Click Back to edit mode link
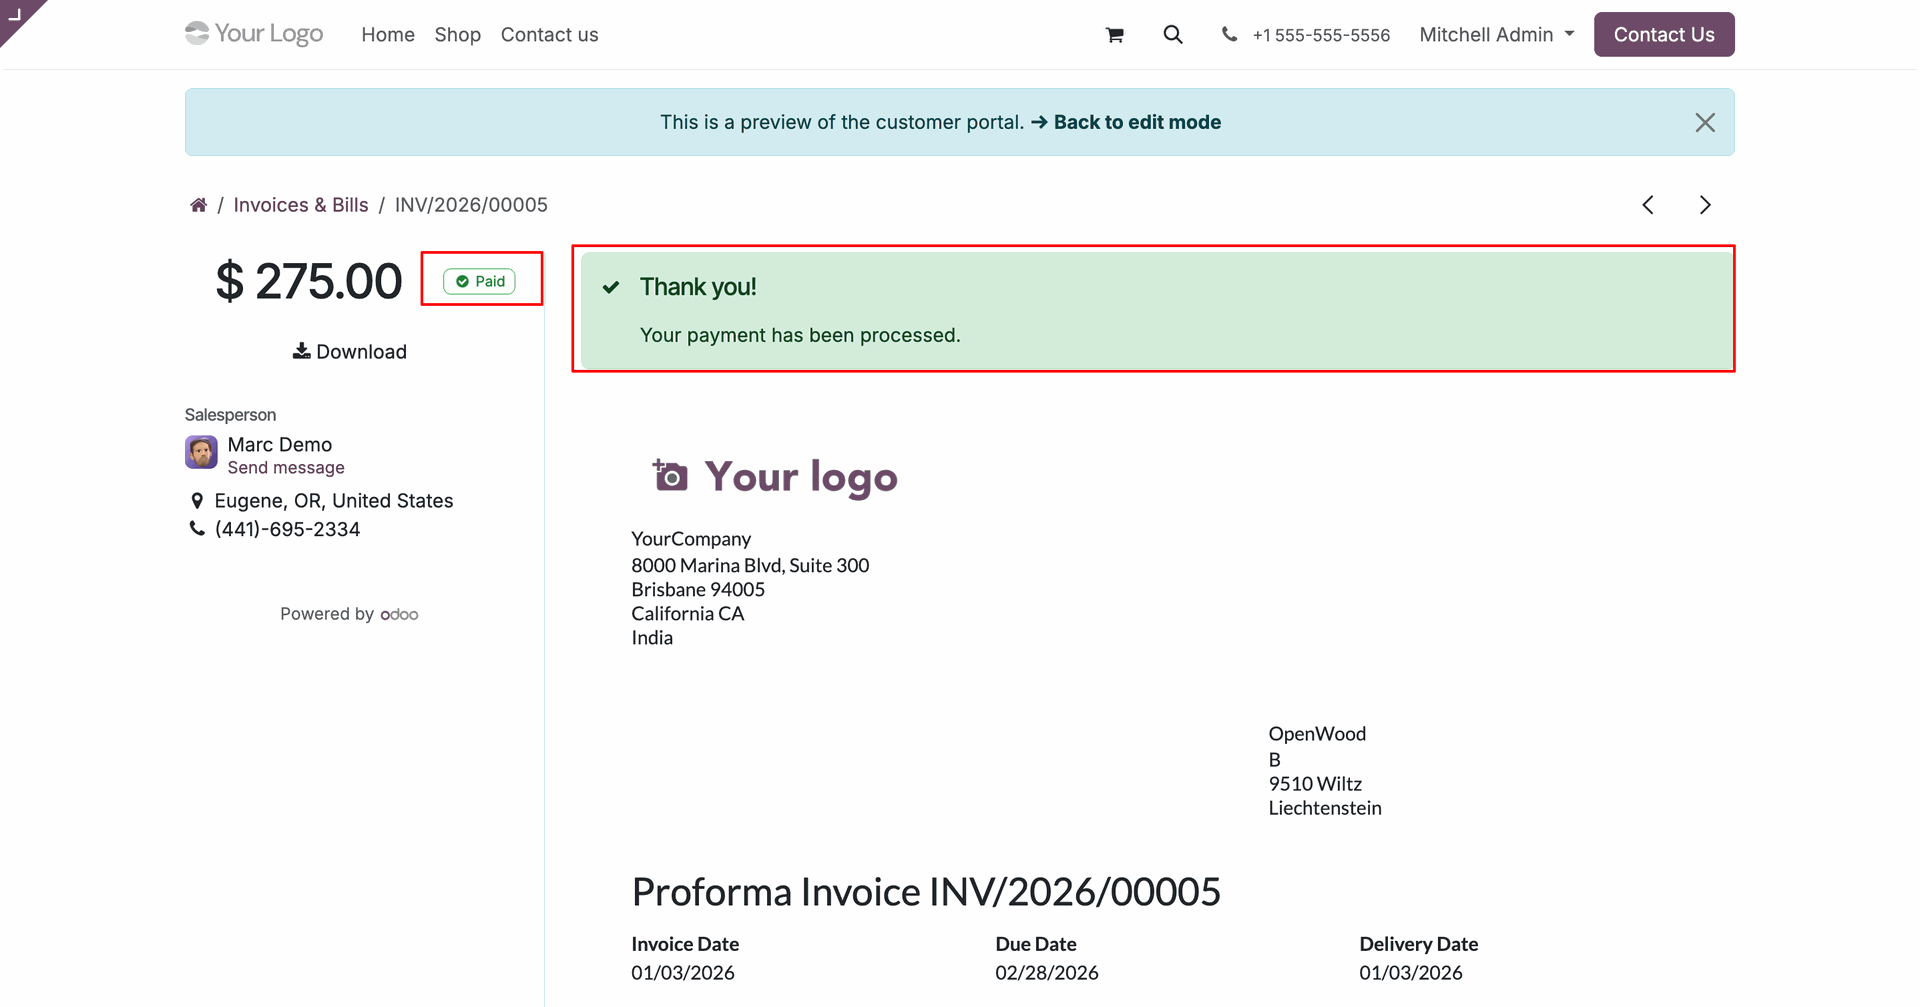Image resolution: width=1920 pixels, height=1007 pixels. coord(1136,122)
